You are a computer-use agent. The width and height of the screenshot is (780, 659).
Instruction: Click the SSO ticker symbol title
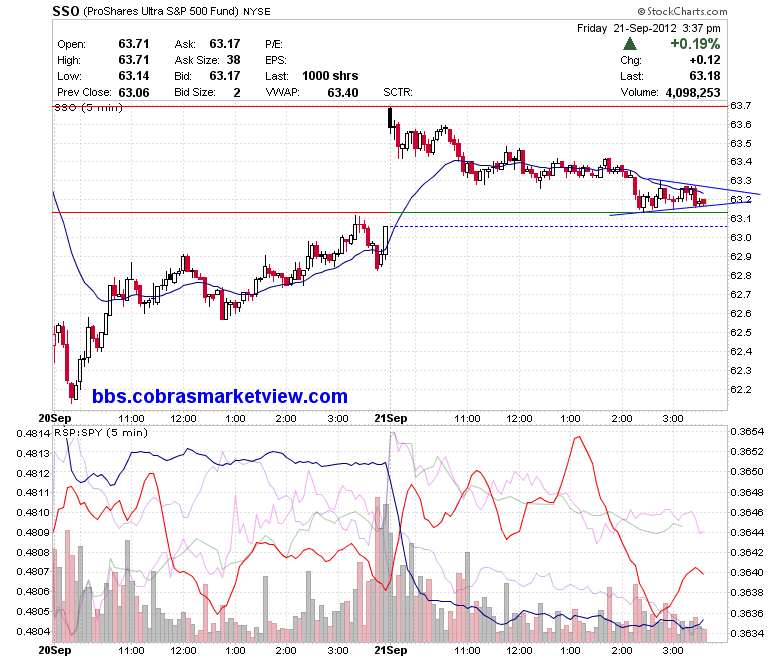click(66, 11)
